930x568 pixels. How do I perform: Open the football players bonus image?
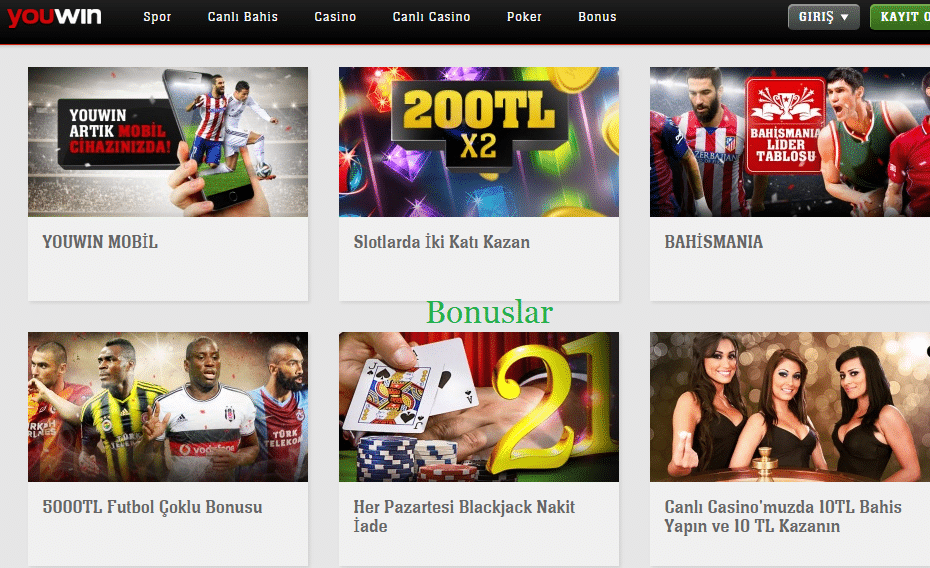click(168, 407)
